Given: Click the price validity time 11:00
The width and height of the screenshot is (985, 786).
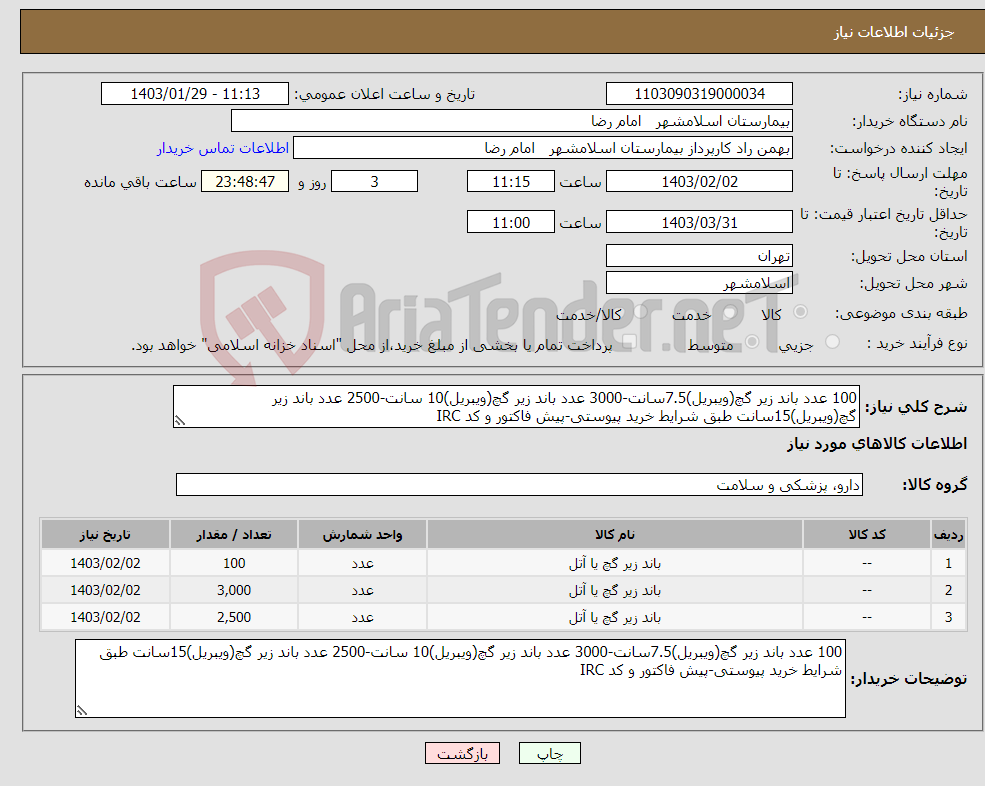Looking at the screenshot, I should [x=511, y=222].
